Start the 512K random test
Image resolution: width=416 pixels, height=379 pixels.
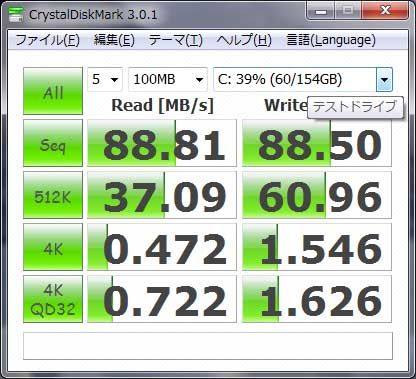53,195
